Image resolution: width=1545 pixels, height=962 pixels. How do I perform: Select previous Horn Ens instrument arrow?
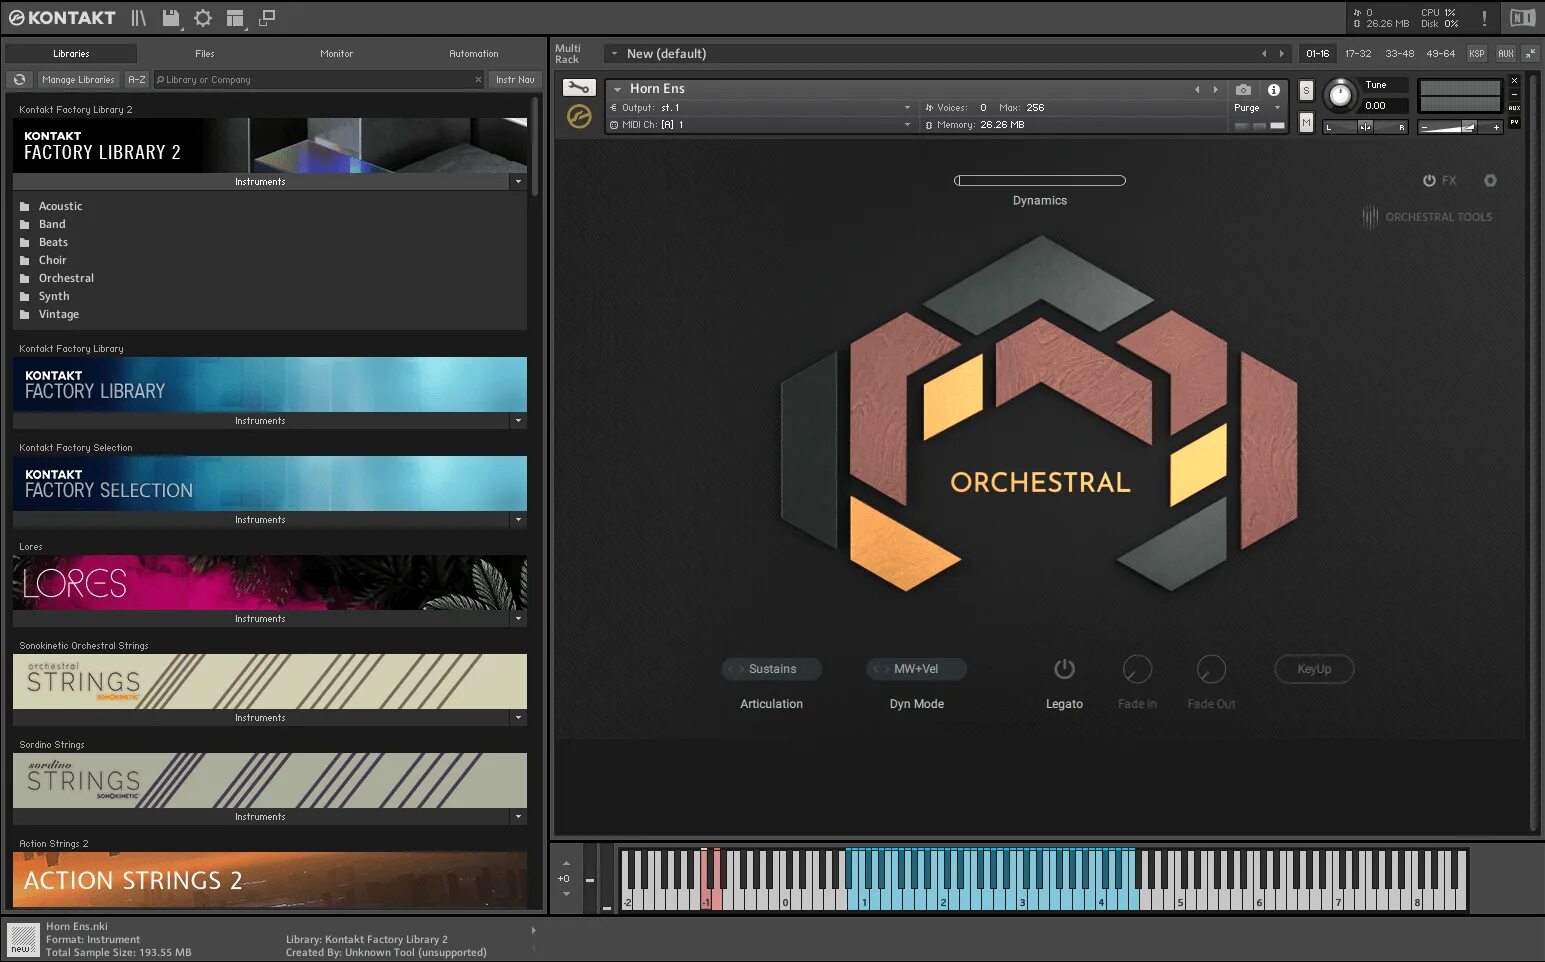(1197, 89)
